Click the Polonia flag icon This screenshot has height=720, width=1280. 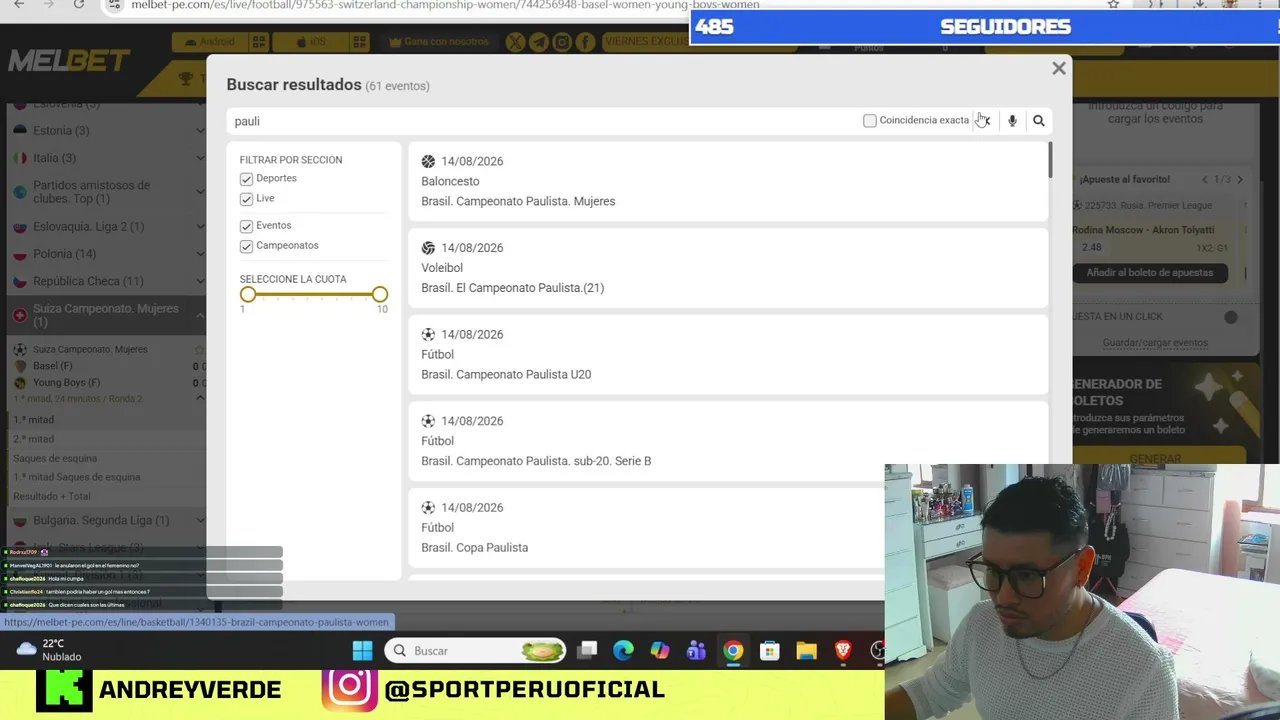[x=19, y=254]
